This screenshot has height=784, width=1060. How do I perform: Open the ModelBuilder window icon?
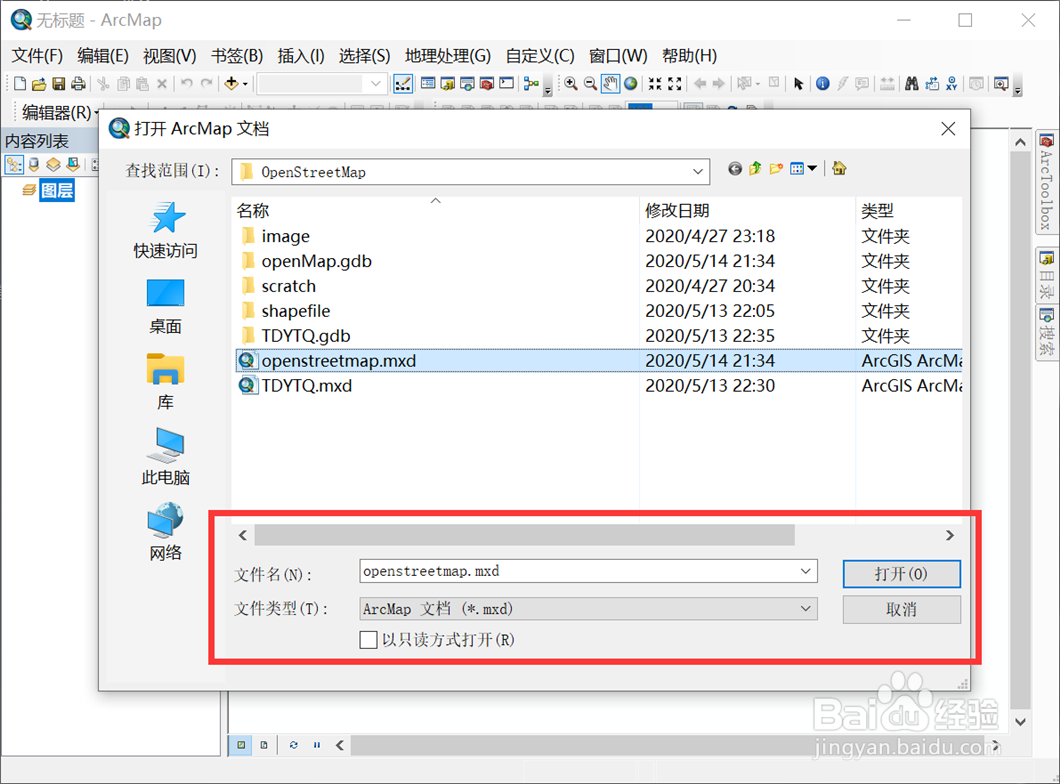point(531,83)
